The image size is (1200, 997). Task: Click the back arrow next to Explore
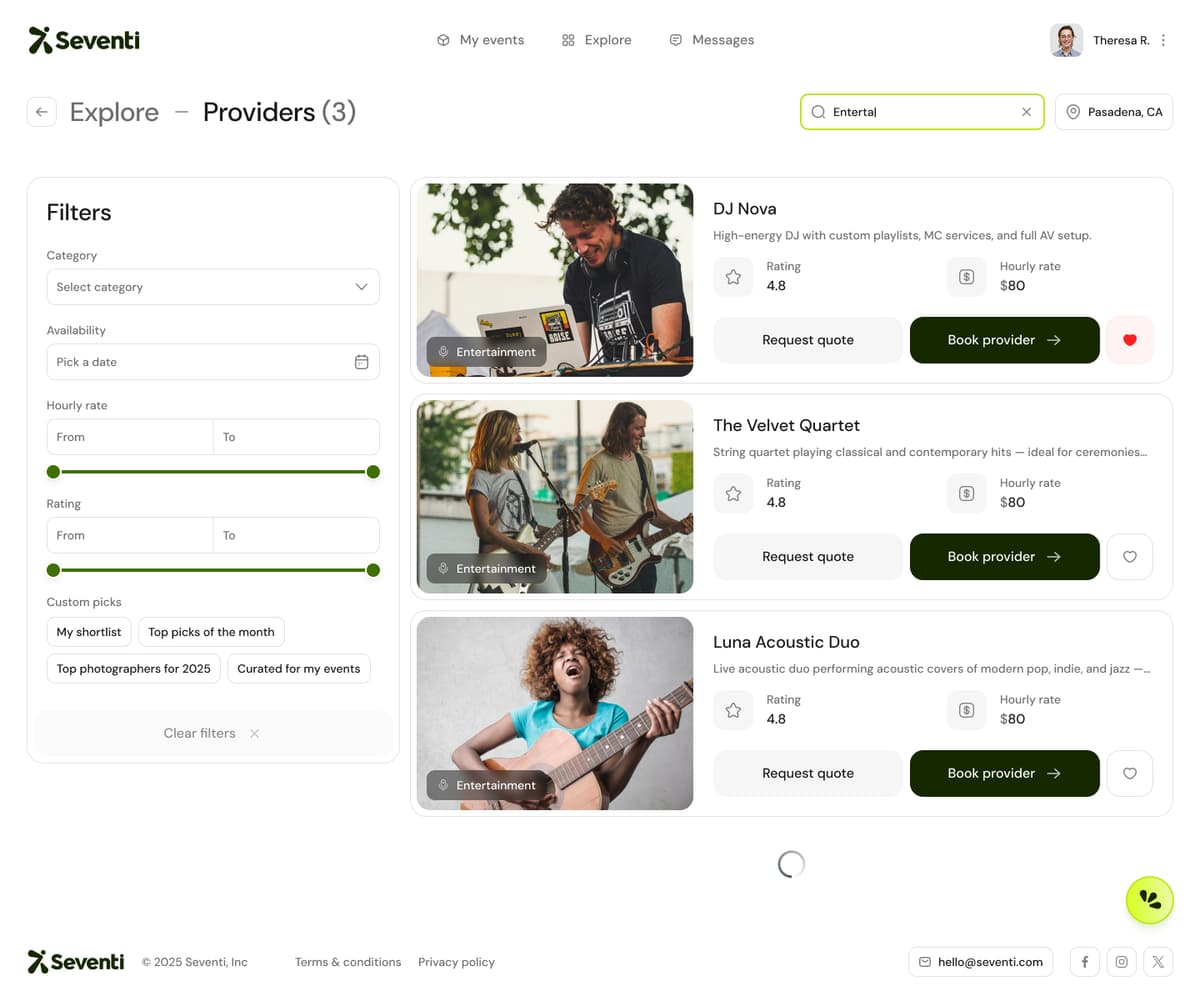tap(41, 112)
